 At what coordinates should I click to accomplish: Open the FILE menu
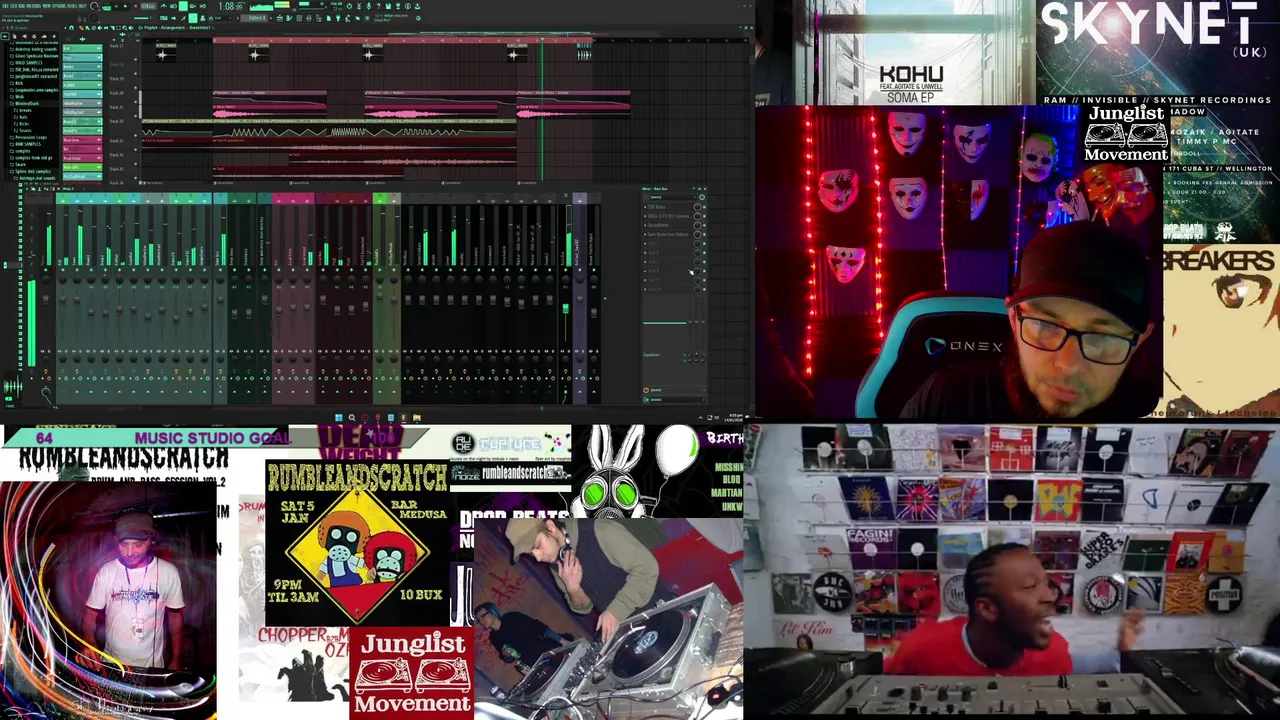[x=5, y=6]
